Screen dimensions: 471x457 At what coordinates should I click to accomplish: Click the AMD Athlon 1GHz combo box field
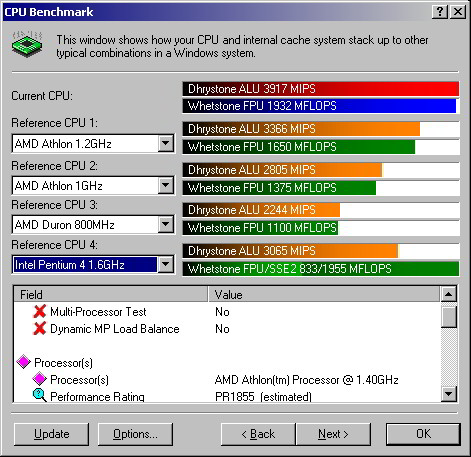click(x=93, y=185)
